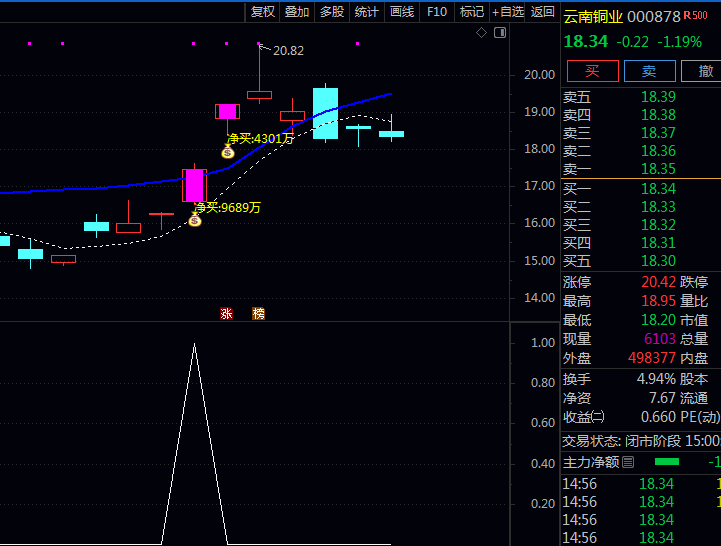721x546 pixels.
Task: Click the 标记 mark button
Action: pyautogui.click(x=472, y=11)
